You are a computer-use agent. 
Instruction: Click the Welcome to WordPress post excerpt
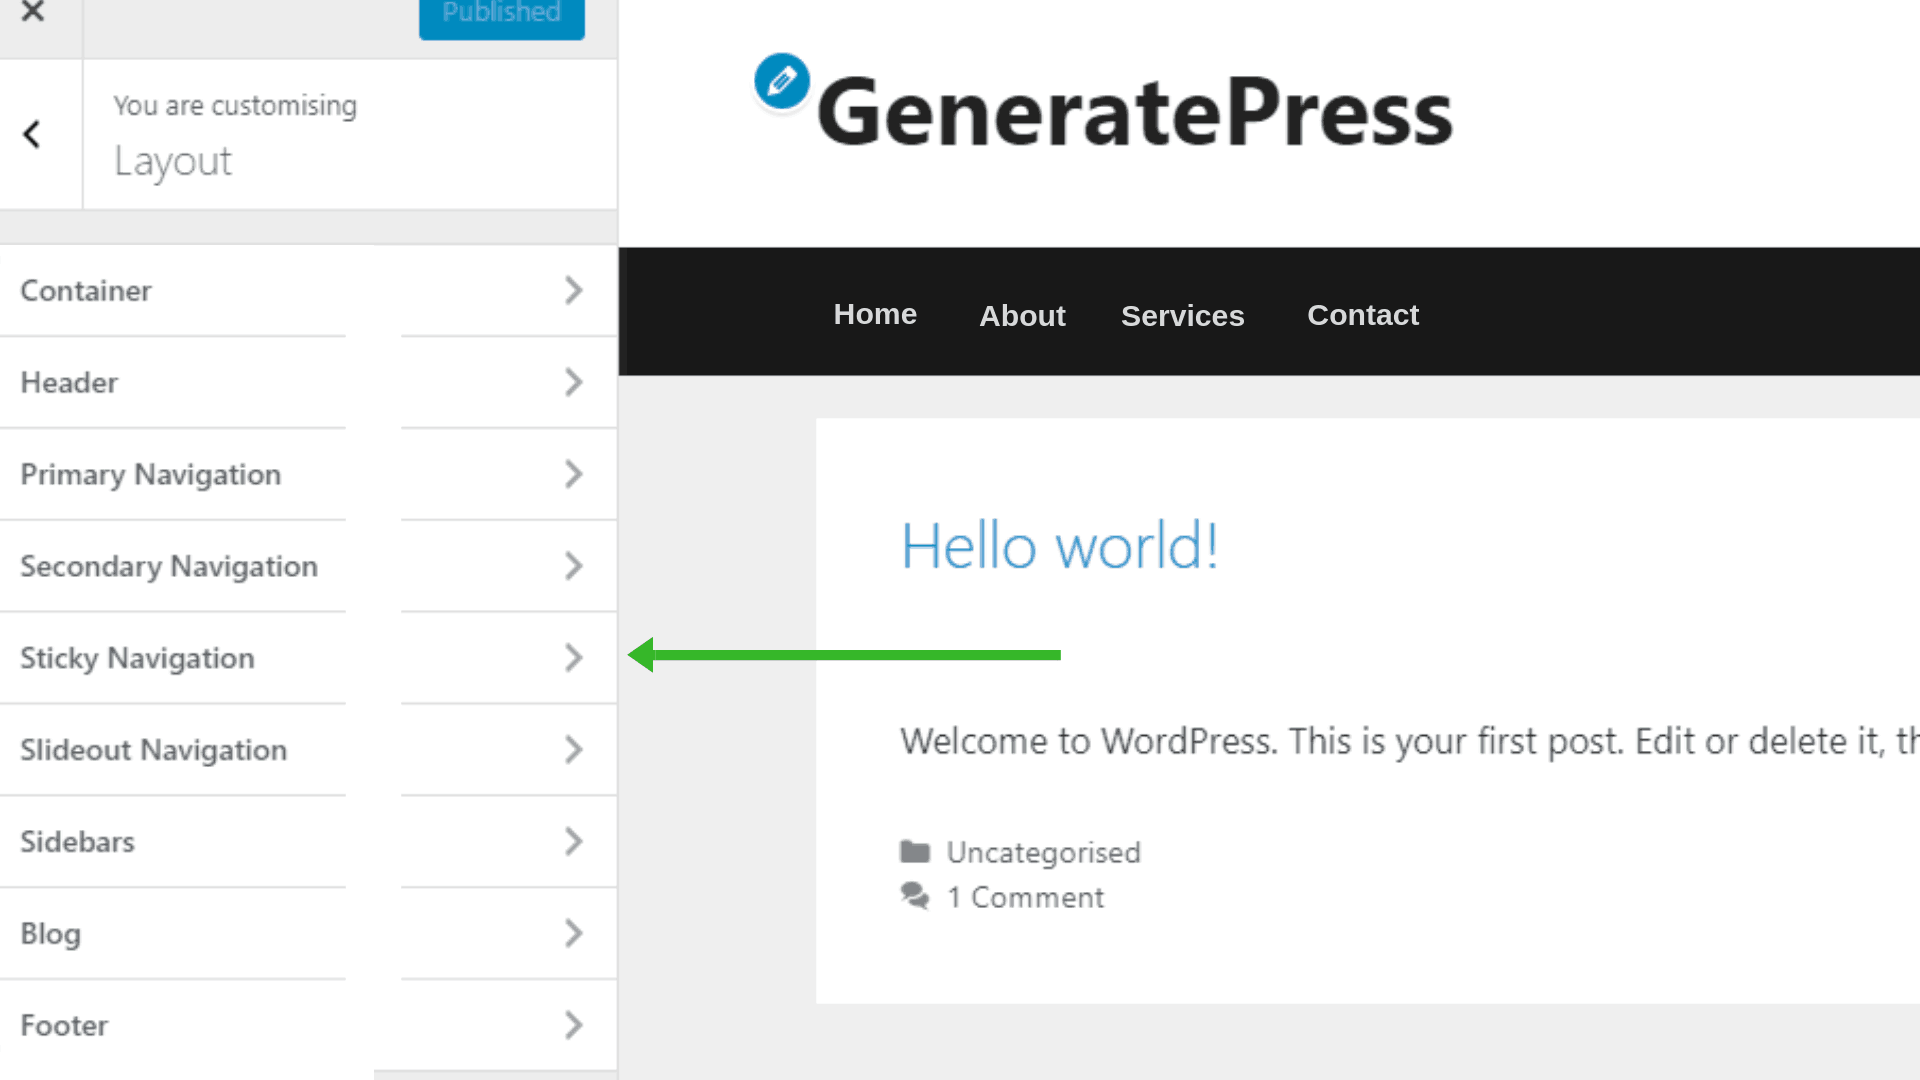click(x=1408, y=742)
